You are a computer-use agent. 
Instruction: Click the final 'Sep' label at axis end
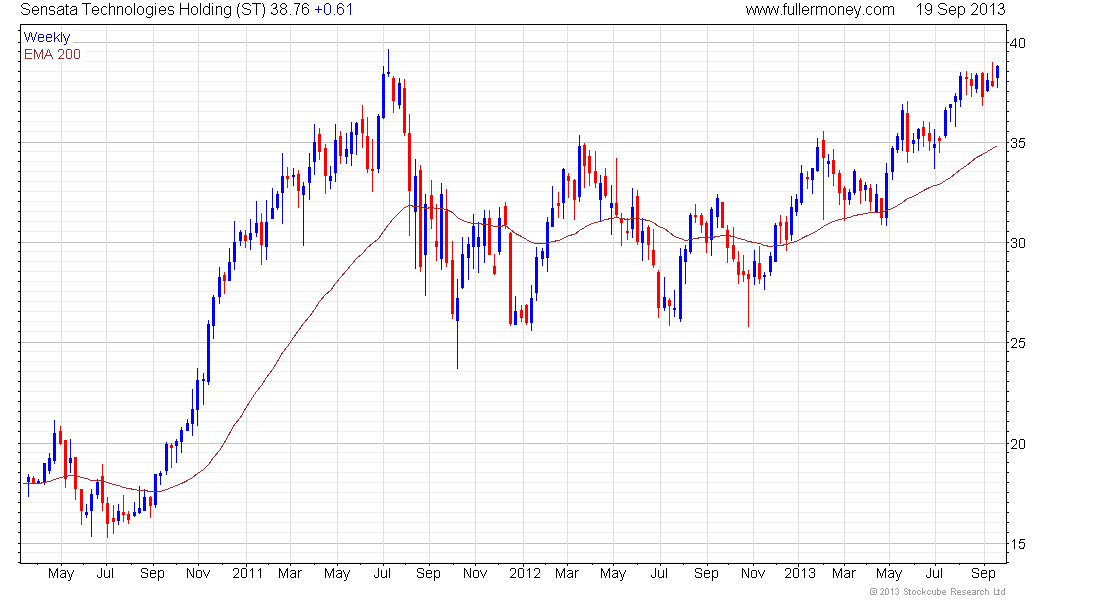point(983,573)
